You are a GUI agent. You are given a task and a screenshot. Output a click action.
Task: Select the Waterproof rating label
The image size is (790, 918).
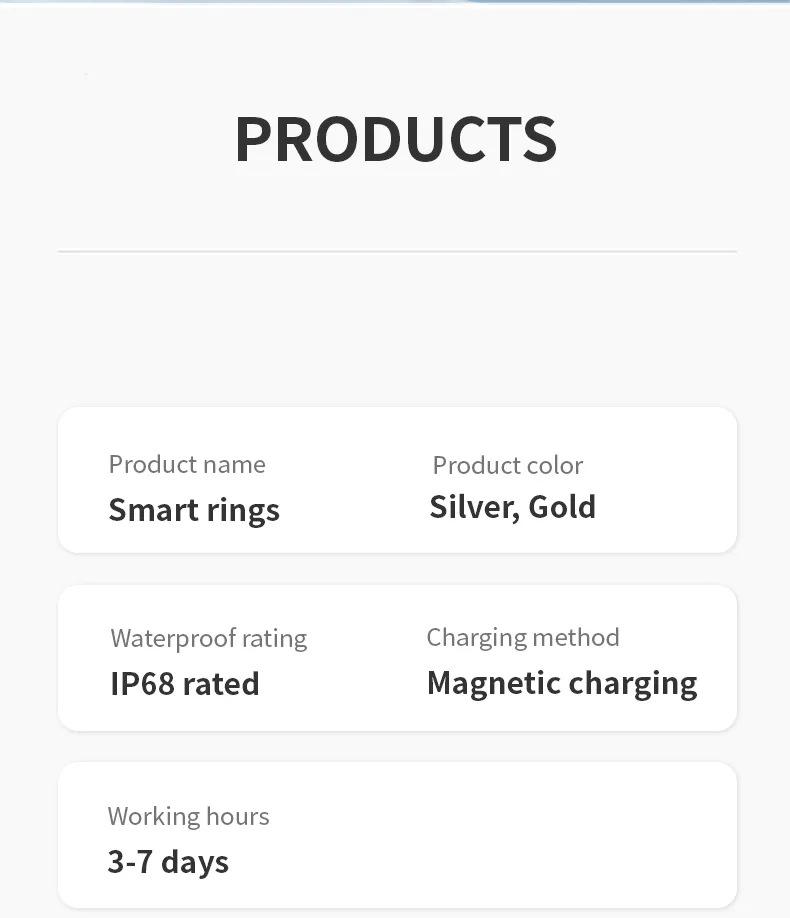[208, 638]
